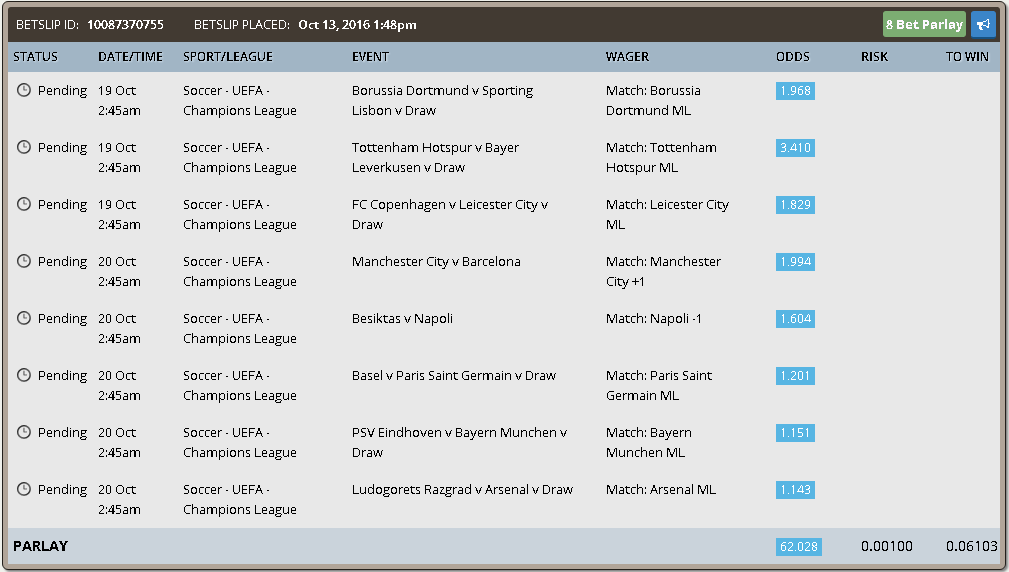Click the TO WIN column header
The height and width of the screenshot is (572, 1009).
(x=967, y=57)
